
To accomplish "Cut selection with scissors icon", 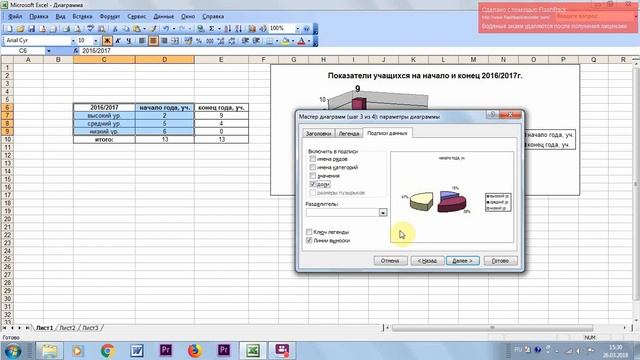I will click(115, 29).
